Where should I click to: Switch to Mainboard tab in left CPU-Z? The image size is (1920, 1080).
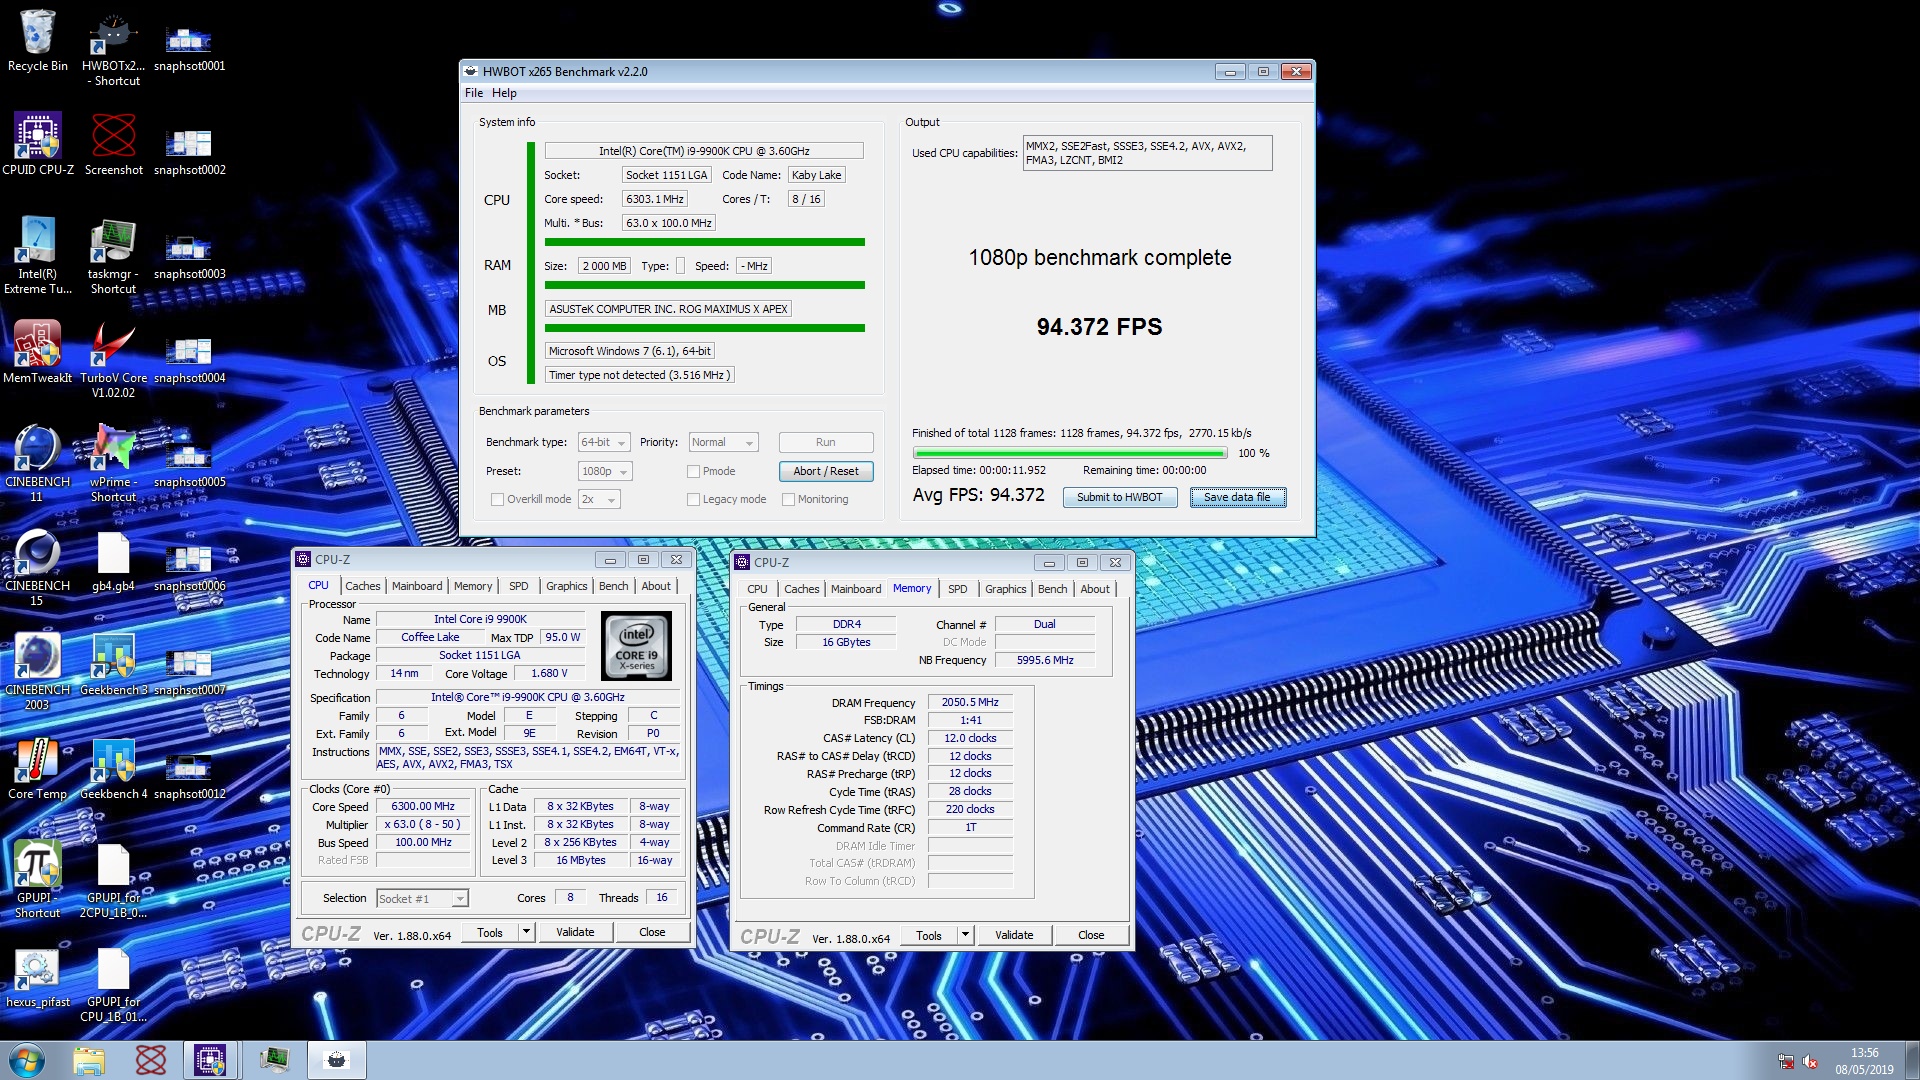[x=417, y=586]
